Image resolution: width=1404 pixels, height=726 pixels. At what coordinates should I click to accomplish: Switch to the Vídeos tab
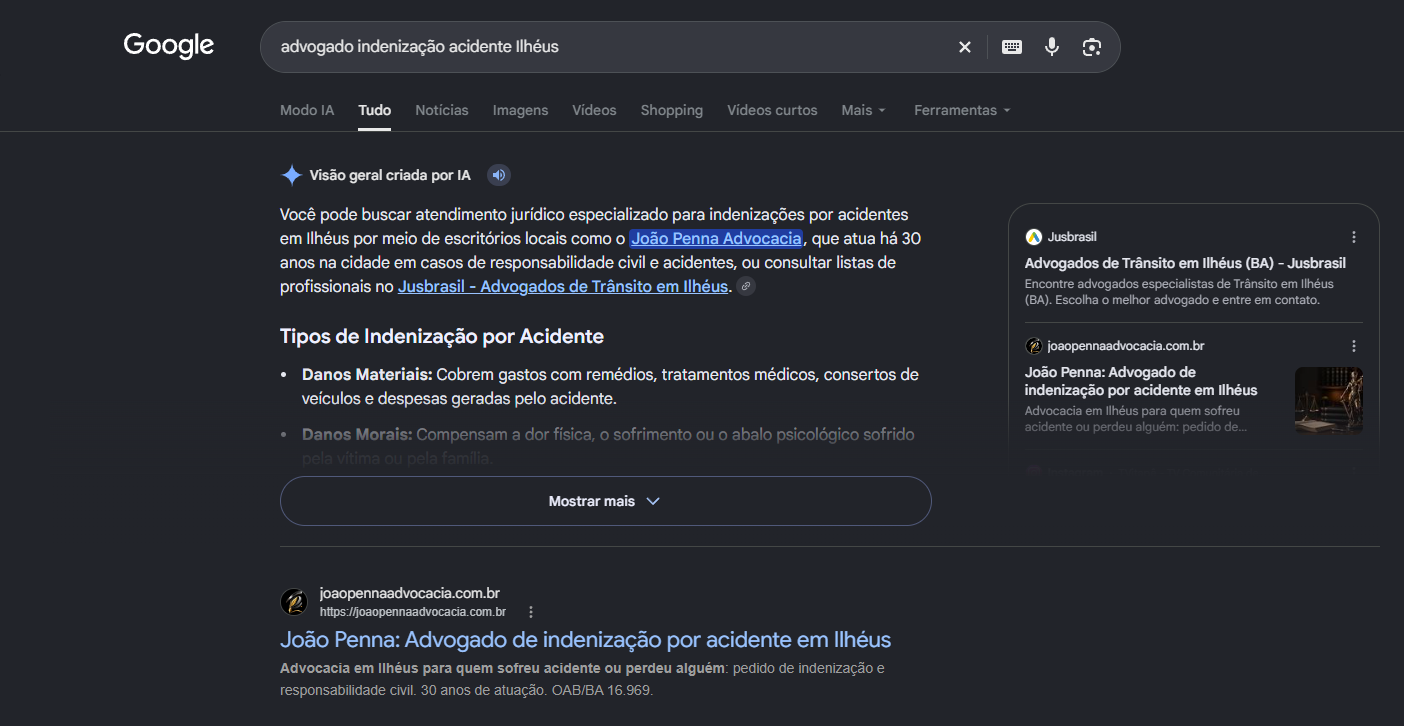pos(594,110)
